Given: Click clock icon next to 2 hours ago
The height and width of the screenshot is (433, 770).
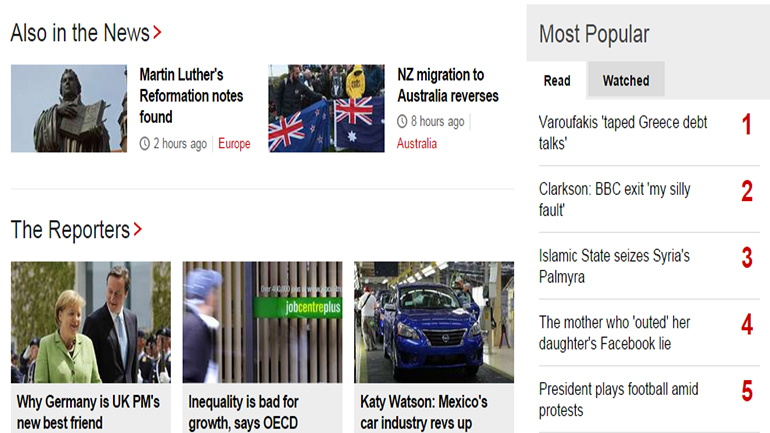Looking at the screenshot, I should pyautogui.click(x=144, y=144).
